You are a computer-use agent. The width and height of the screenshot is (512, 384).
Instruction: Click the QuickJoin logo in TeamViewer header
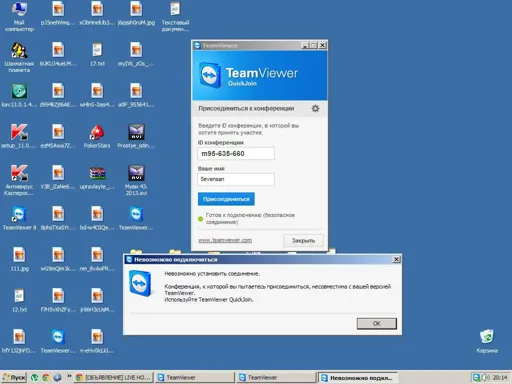(210, 75)
